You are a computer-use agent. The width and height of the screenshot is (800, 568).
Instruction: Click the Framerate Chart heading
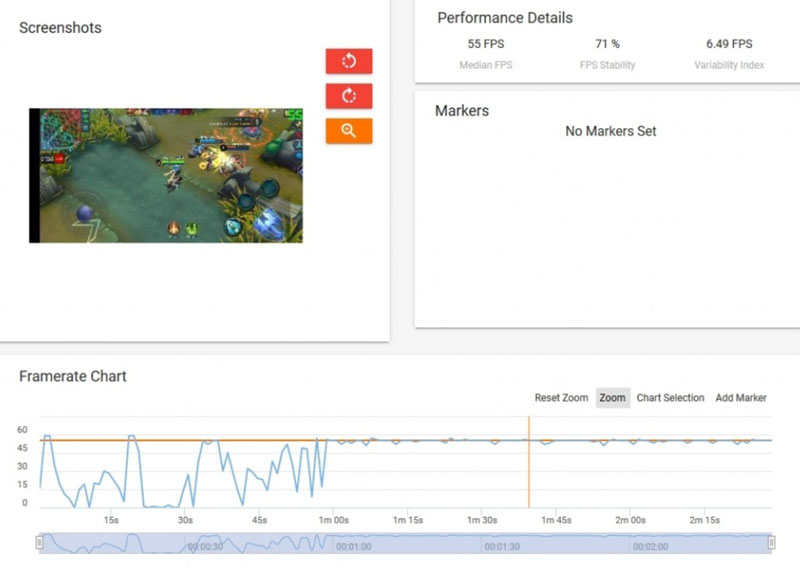click(x=73, y=376)
